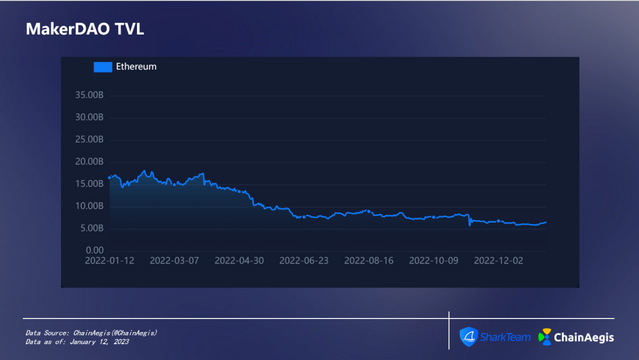Click the 10.00B y-axis label
This screenshot has height=360, width=639.
[x=89, y=206]
